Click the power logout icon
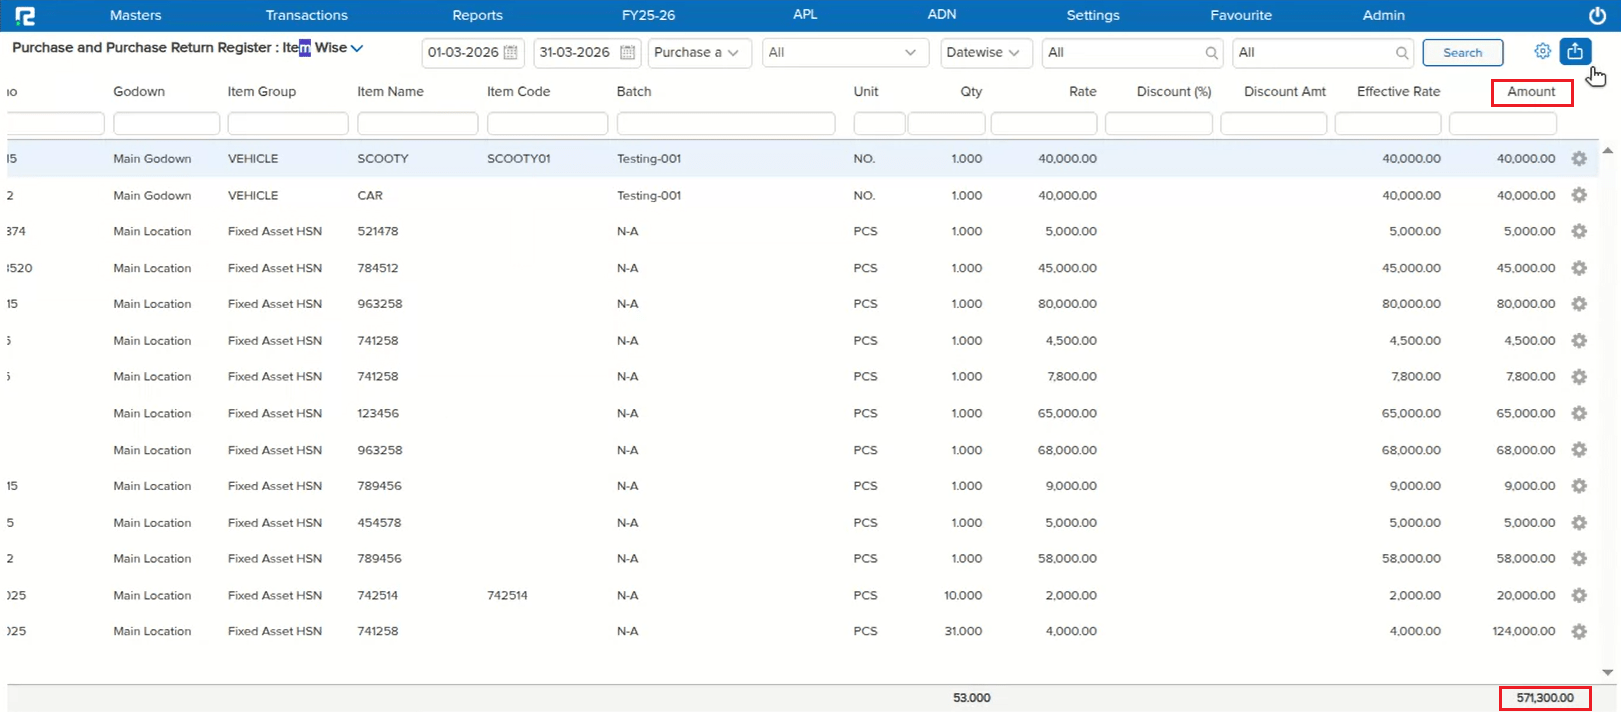Viewport: 1621px width, 712px height. point(1597,16)
